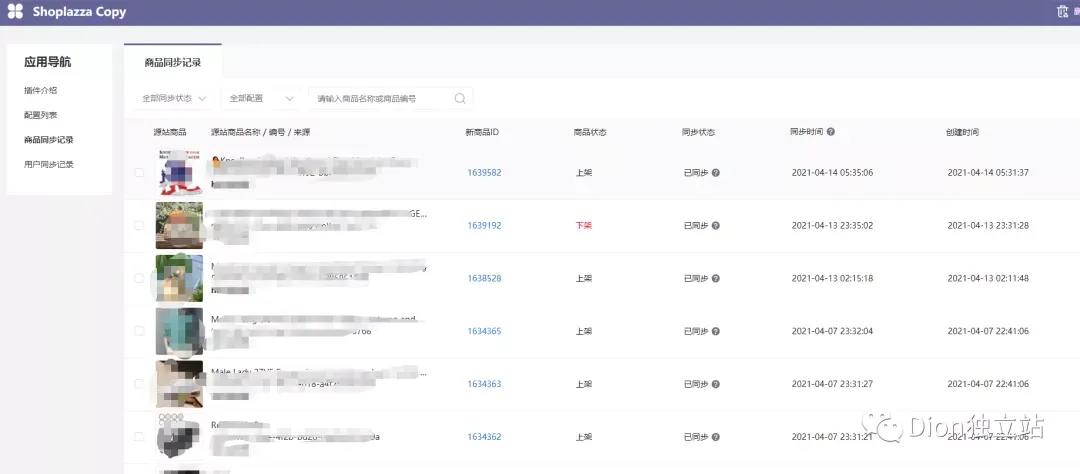Open 配置列表 in the sidebar navigation
The image size is (1080, 474).
coord(41,115)
